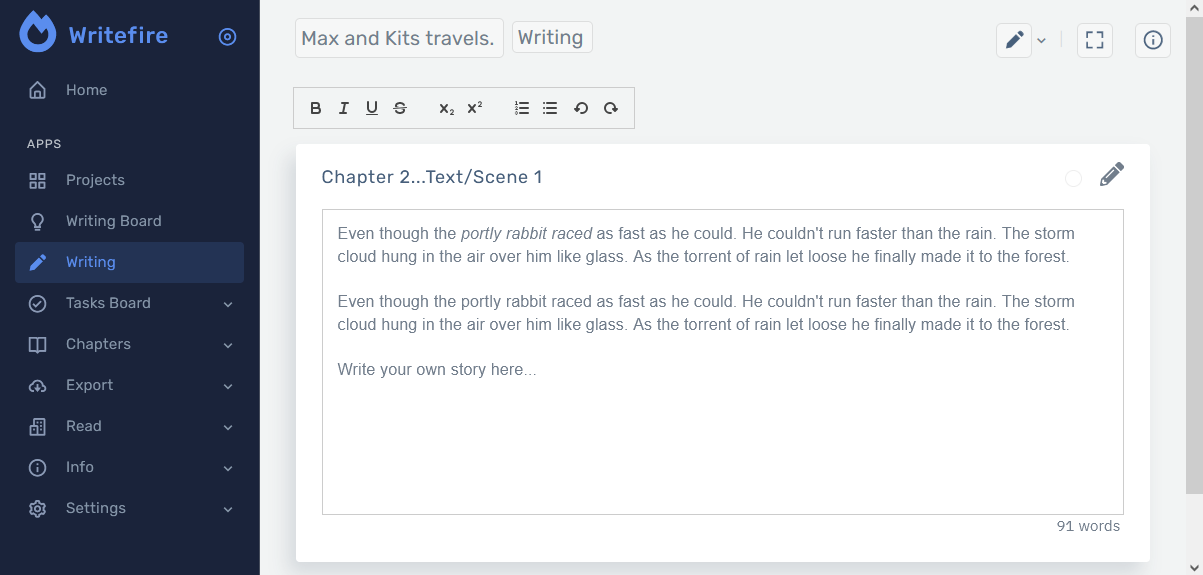Enter fullscreen writing mode
This screenshot has width=1203, height=575.
click(1095, 40)
